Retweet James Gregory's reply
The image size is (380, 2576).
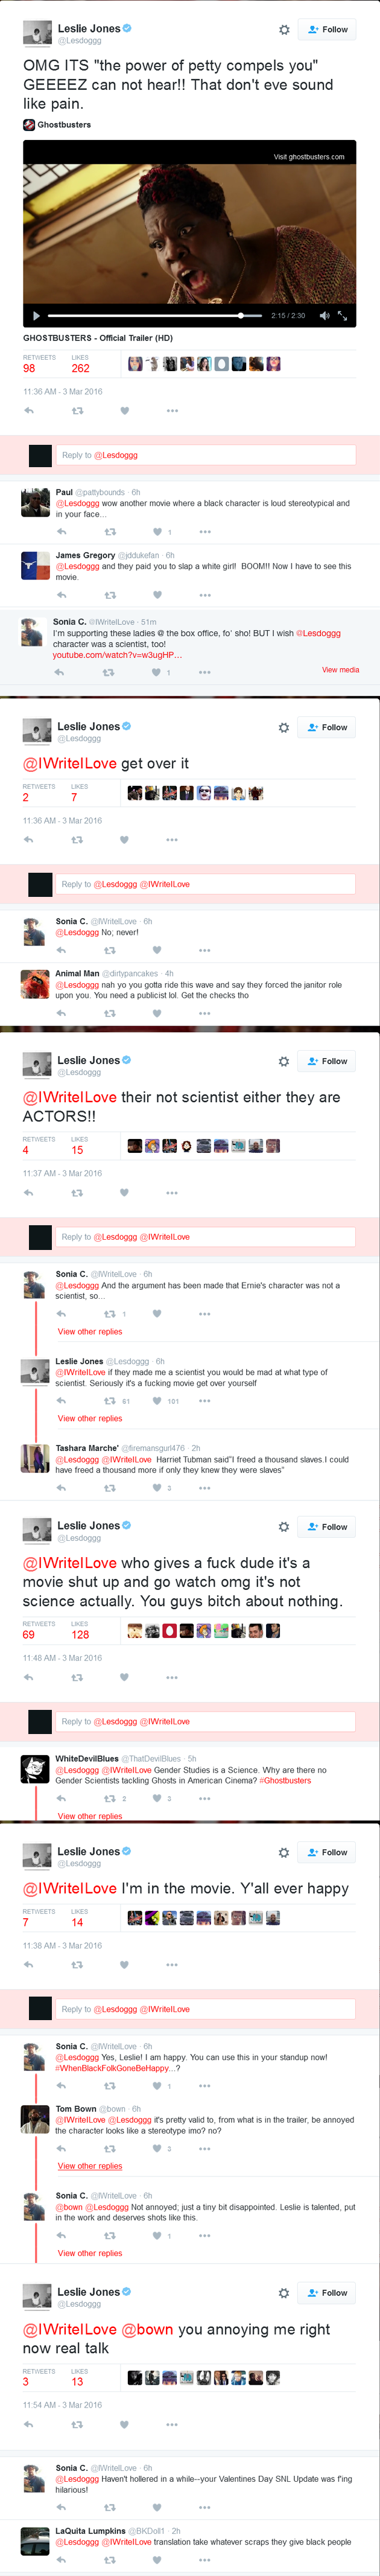110,595
